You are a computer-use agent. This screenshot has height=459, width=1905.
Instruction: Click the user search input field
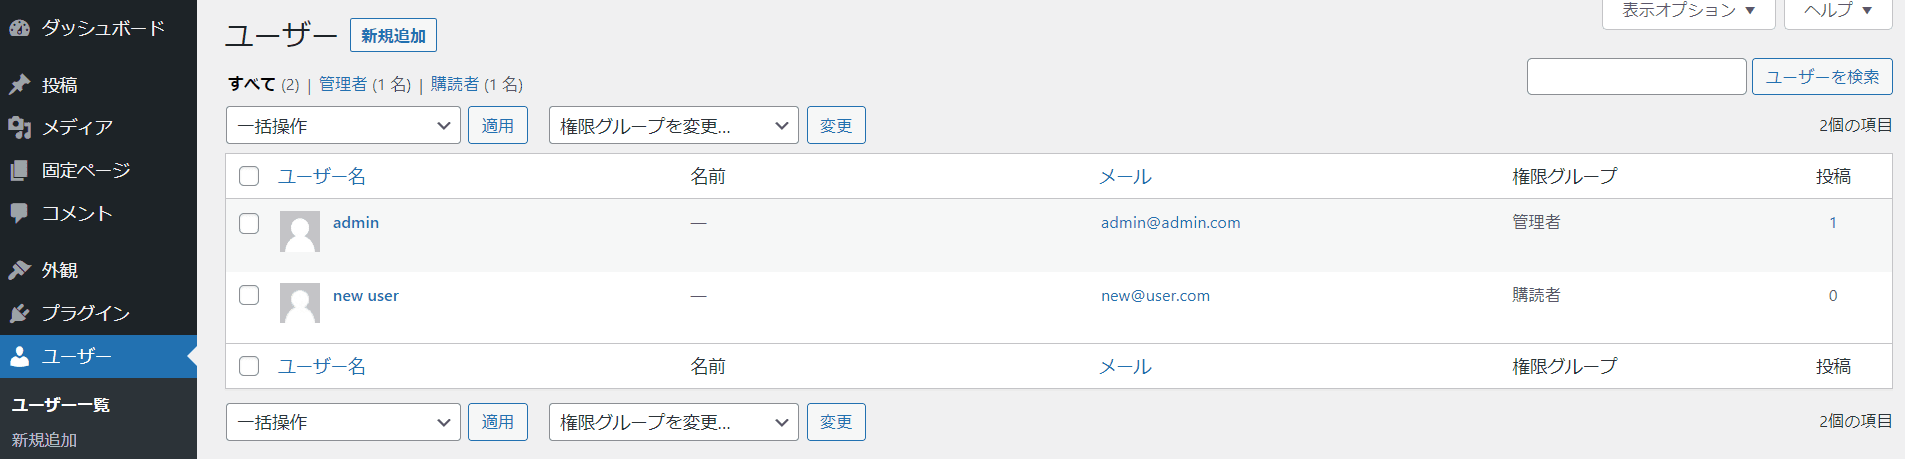(x=1636, y=77)
